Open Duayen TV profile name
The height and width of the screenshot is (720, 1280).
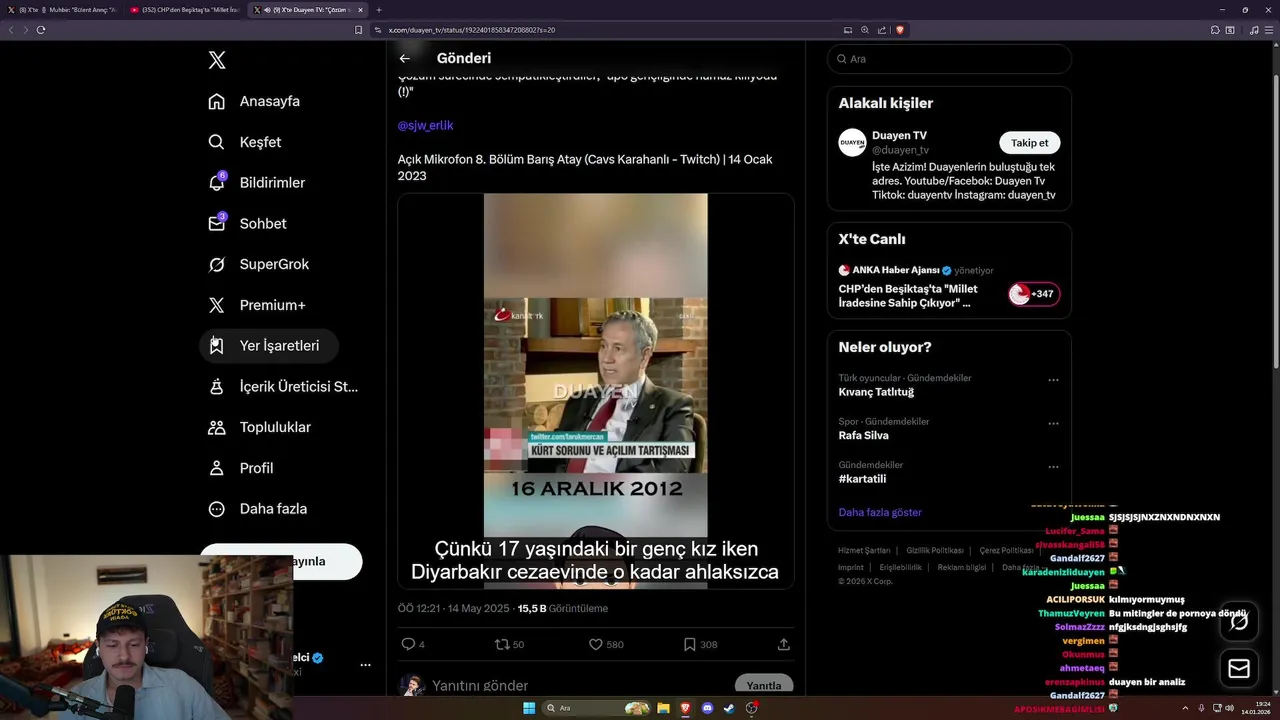pos(899,135)
